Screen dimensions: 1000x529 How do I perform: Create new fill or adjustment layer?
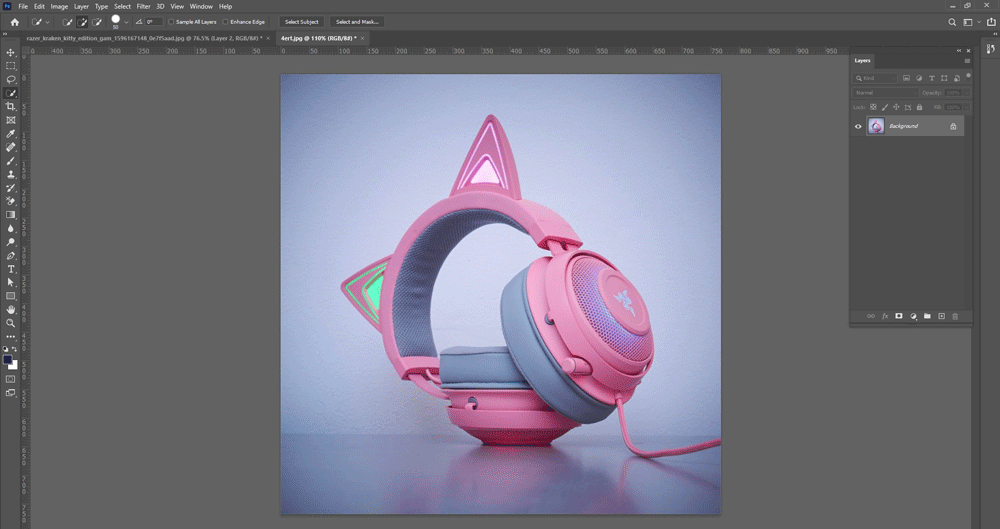(913, 317)
